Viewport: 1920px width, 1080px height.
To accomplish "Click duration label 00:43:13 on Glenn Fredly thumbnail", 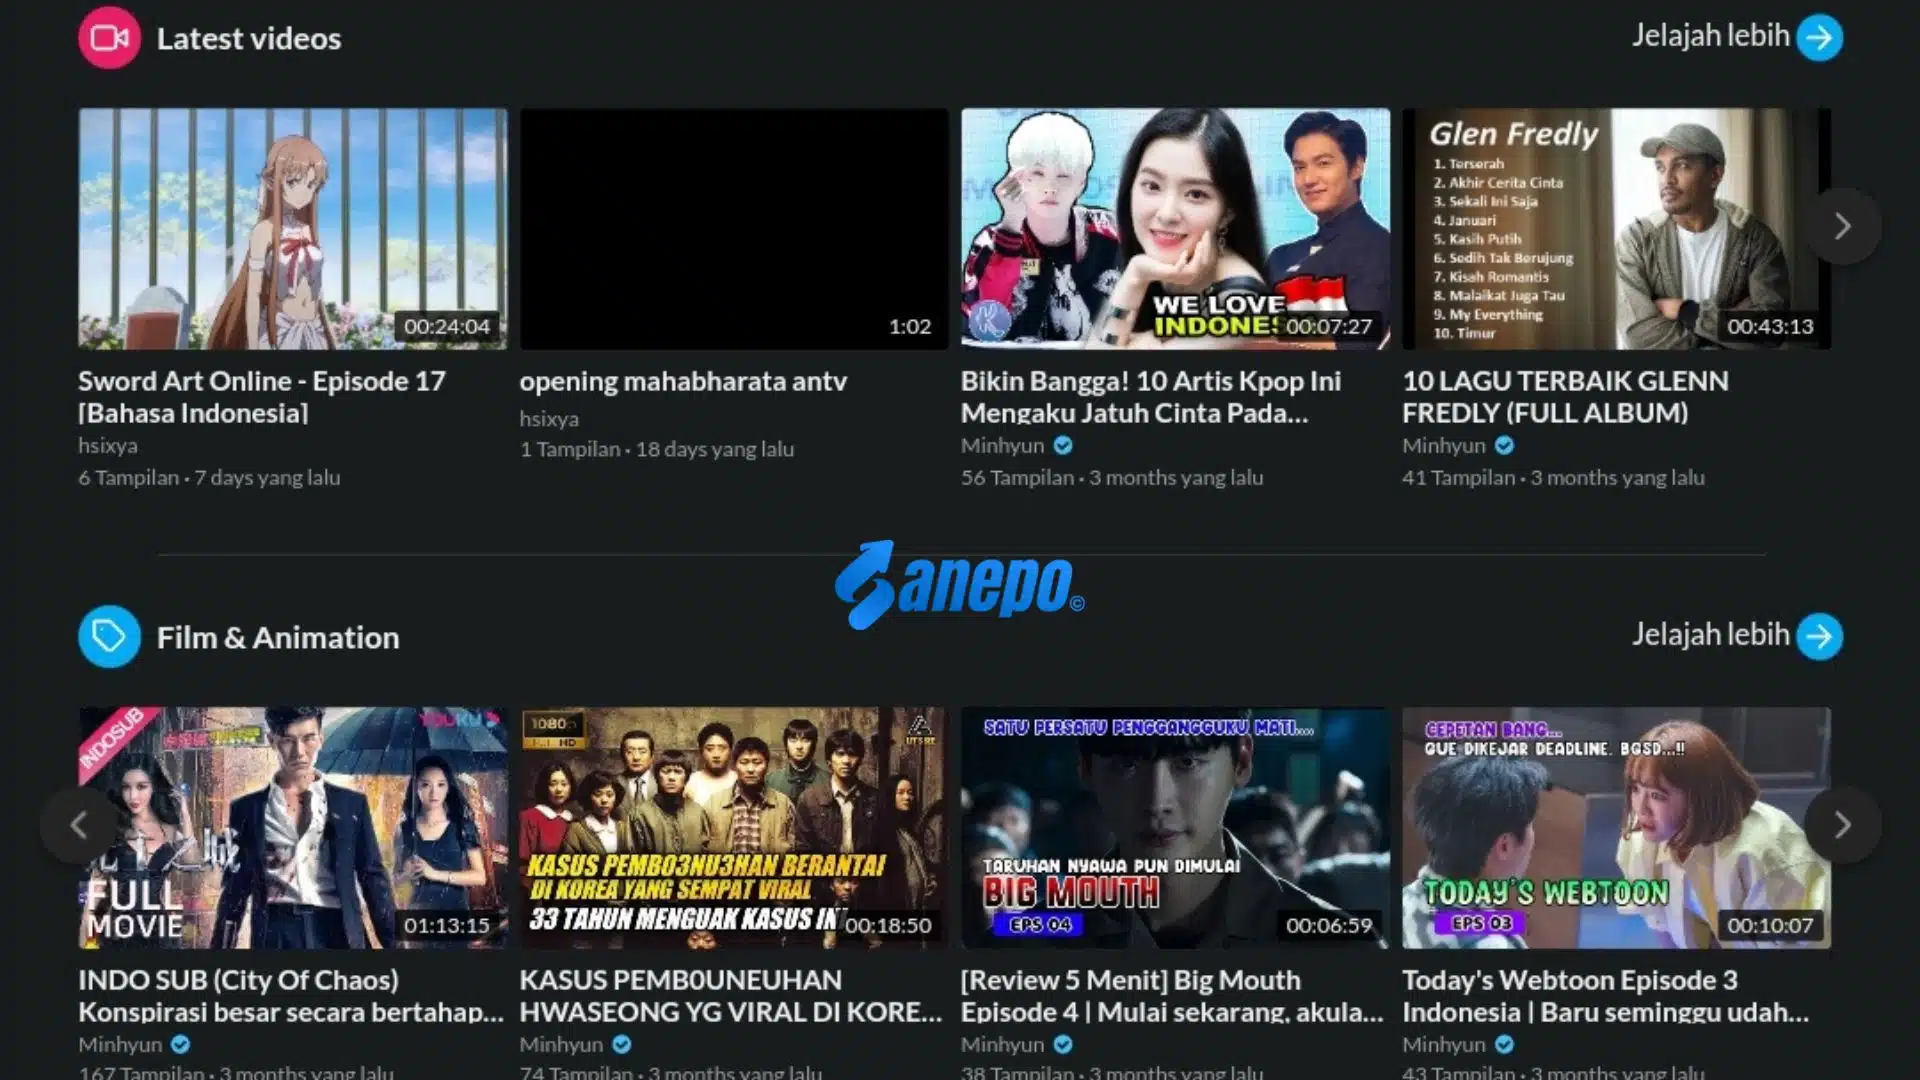I will coord(1770,326).
